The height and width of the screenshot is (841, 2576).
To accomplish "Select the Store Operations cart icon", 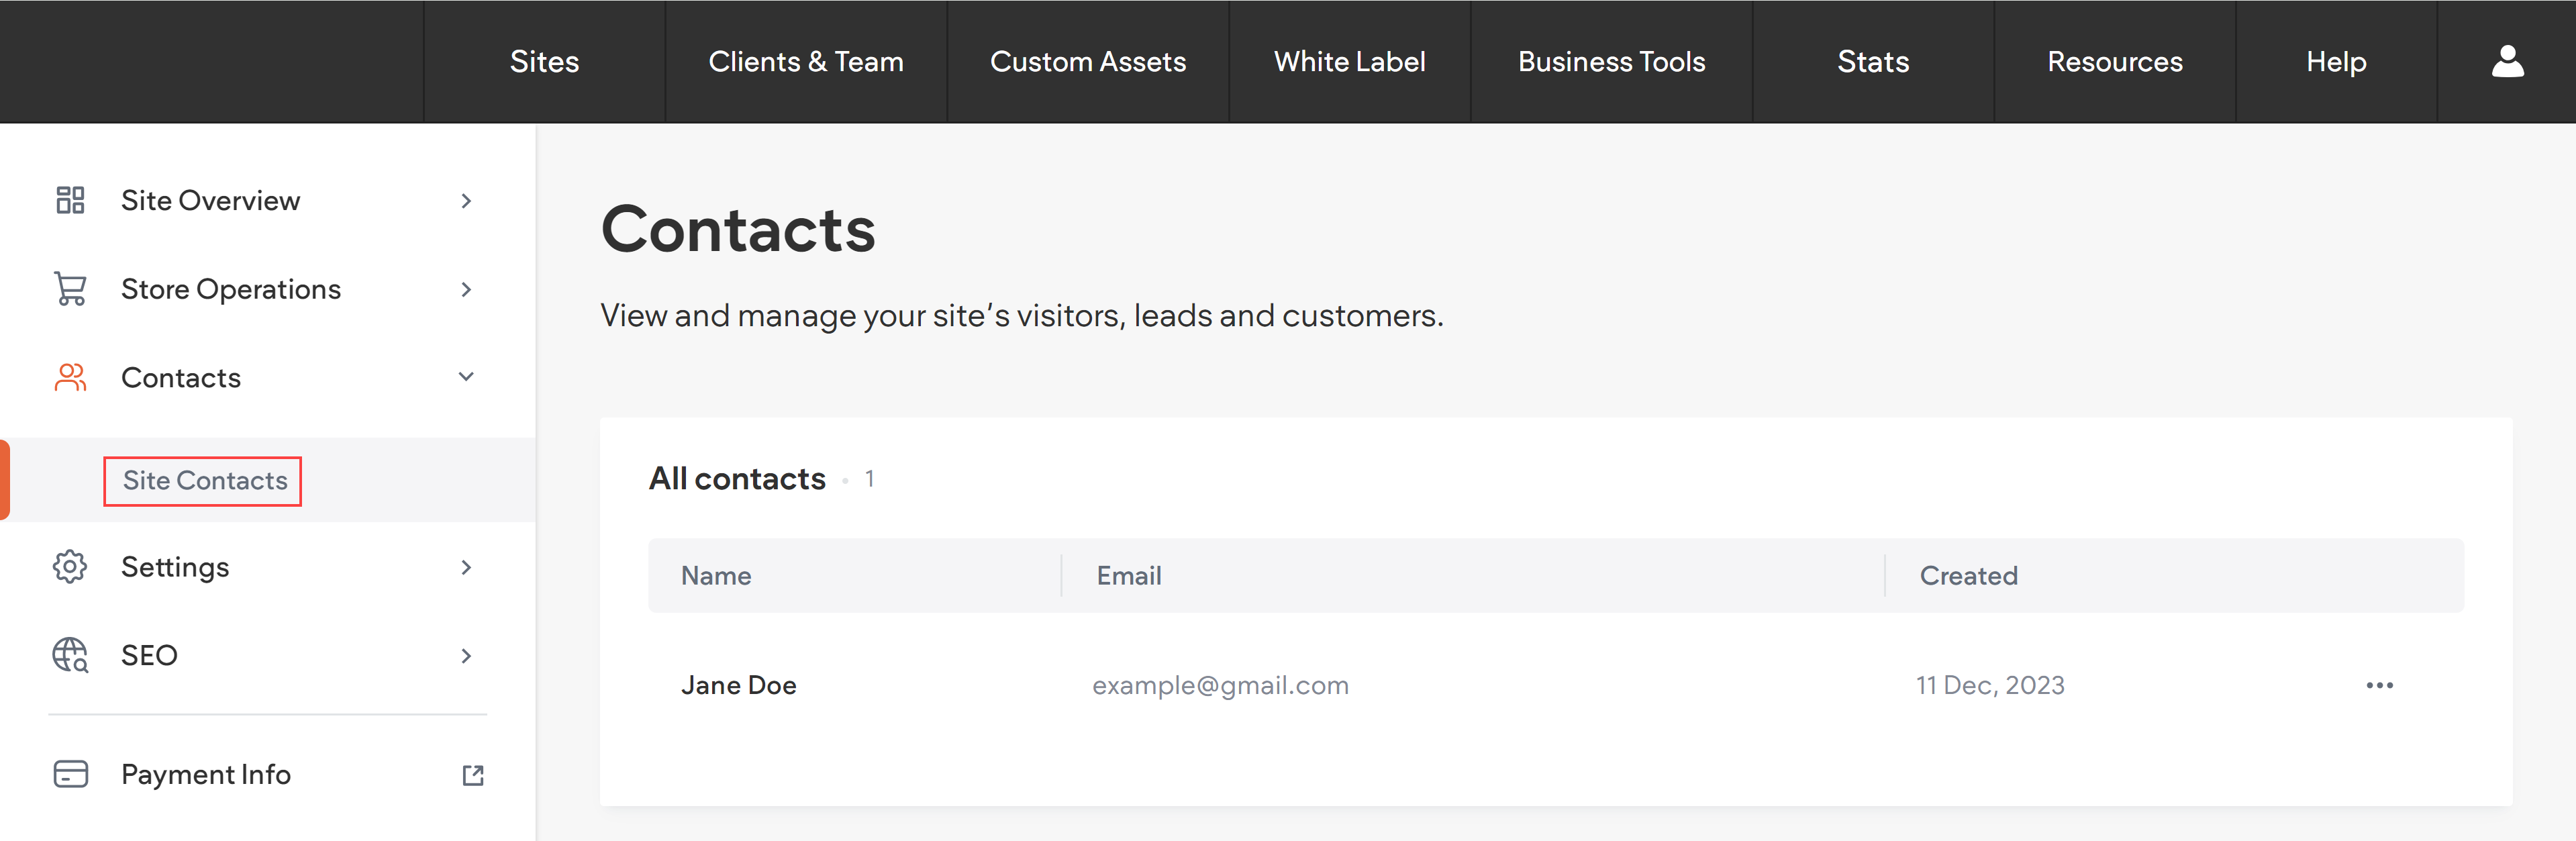I will click(69, 289).
